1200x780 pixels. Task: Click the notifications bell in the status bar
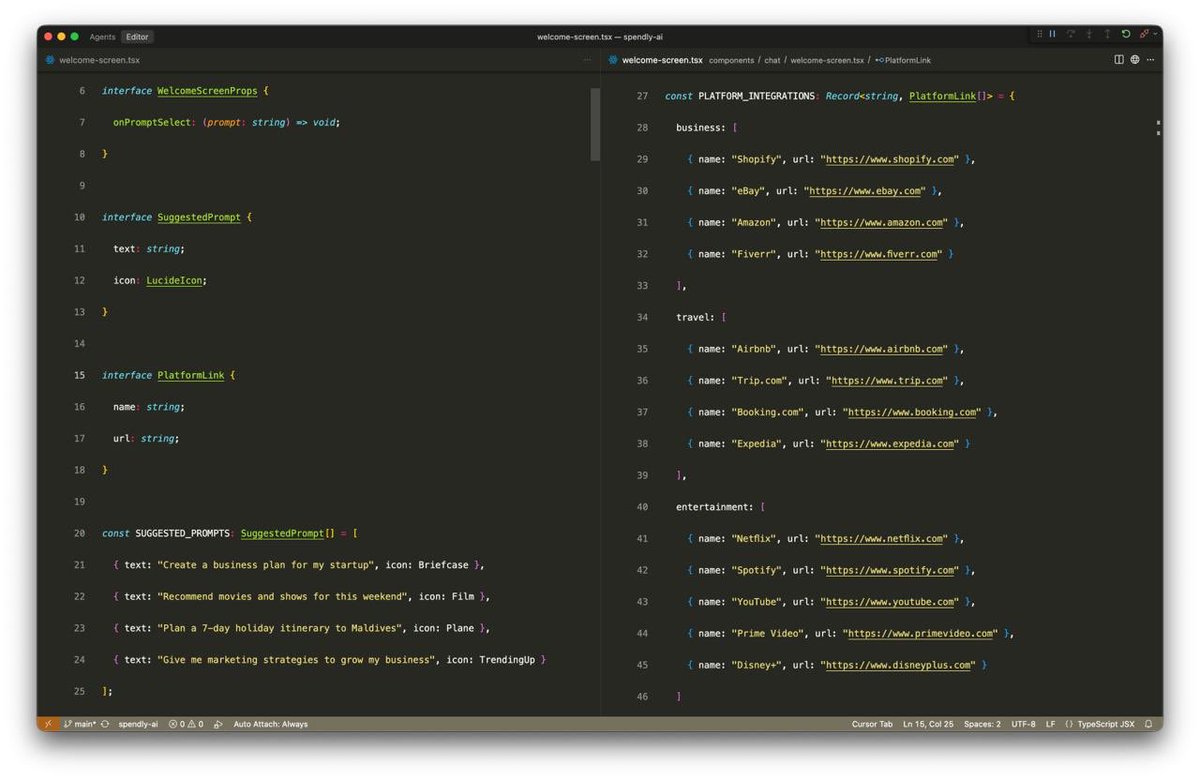coord(1148,724)
